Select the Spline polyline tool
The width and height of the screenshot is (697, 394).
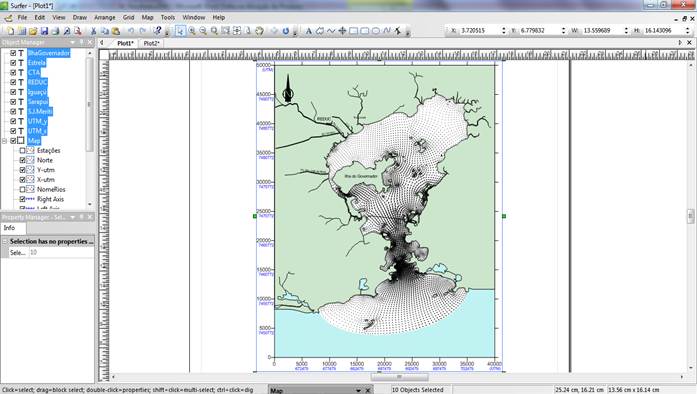tap(387, 31)
